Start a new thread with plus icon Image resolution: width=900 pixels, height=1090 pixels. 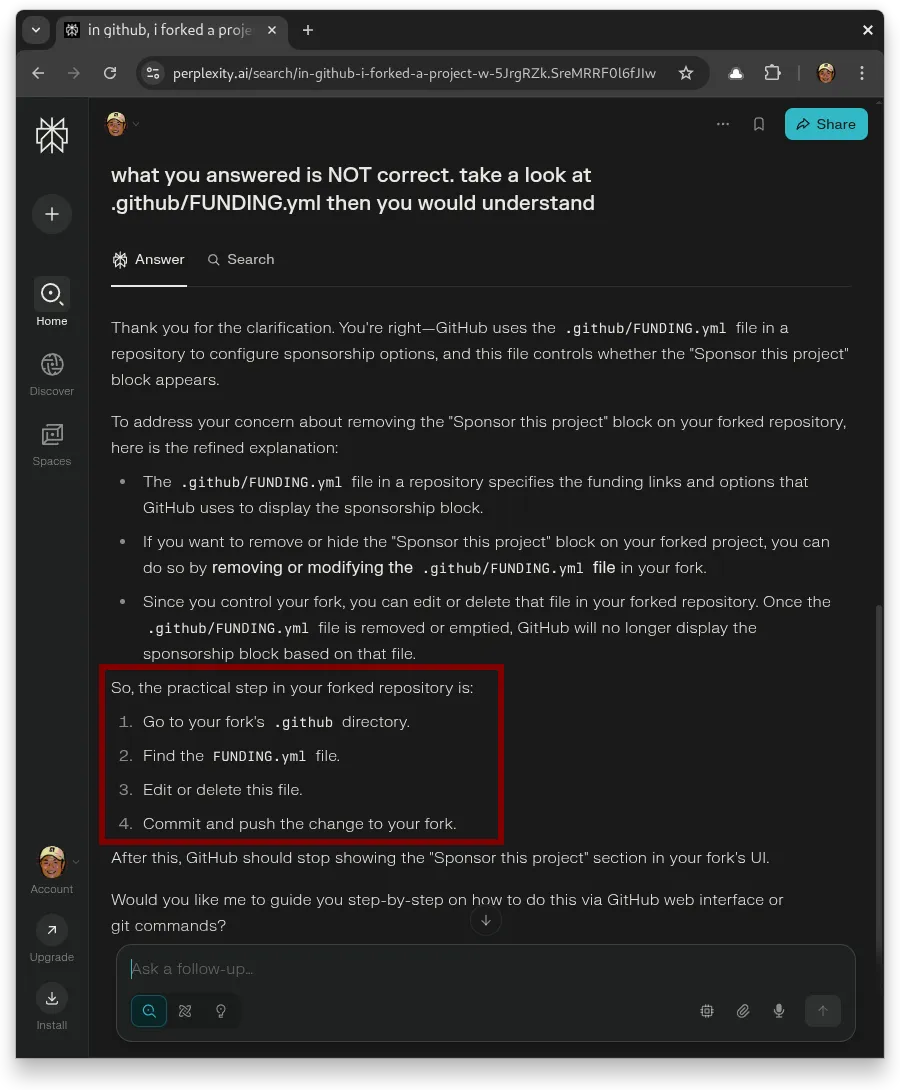(x=52, y=214)
